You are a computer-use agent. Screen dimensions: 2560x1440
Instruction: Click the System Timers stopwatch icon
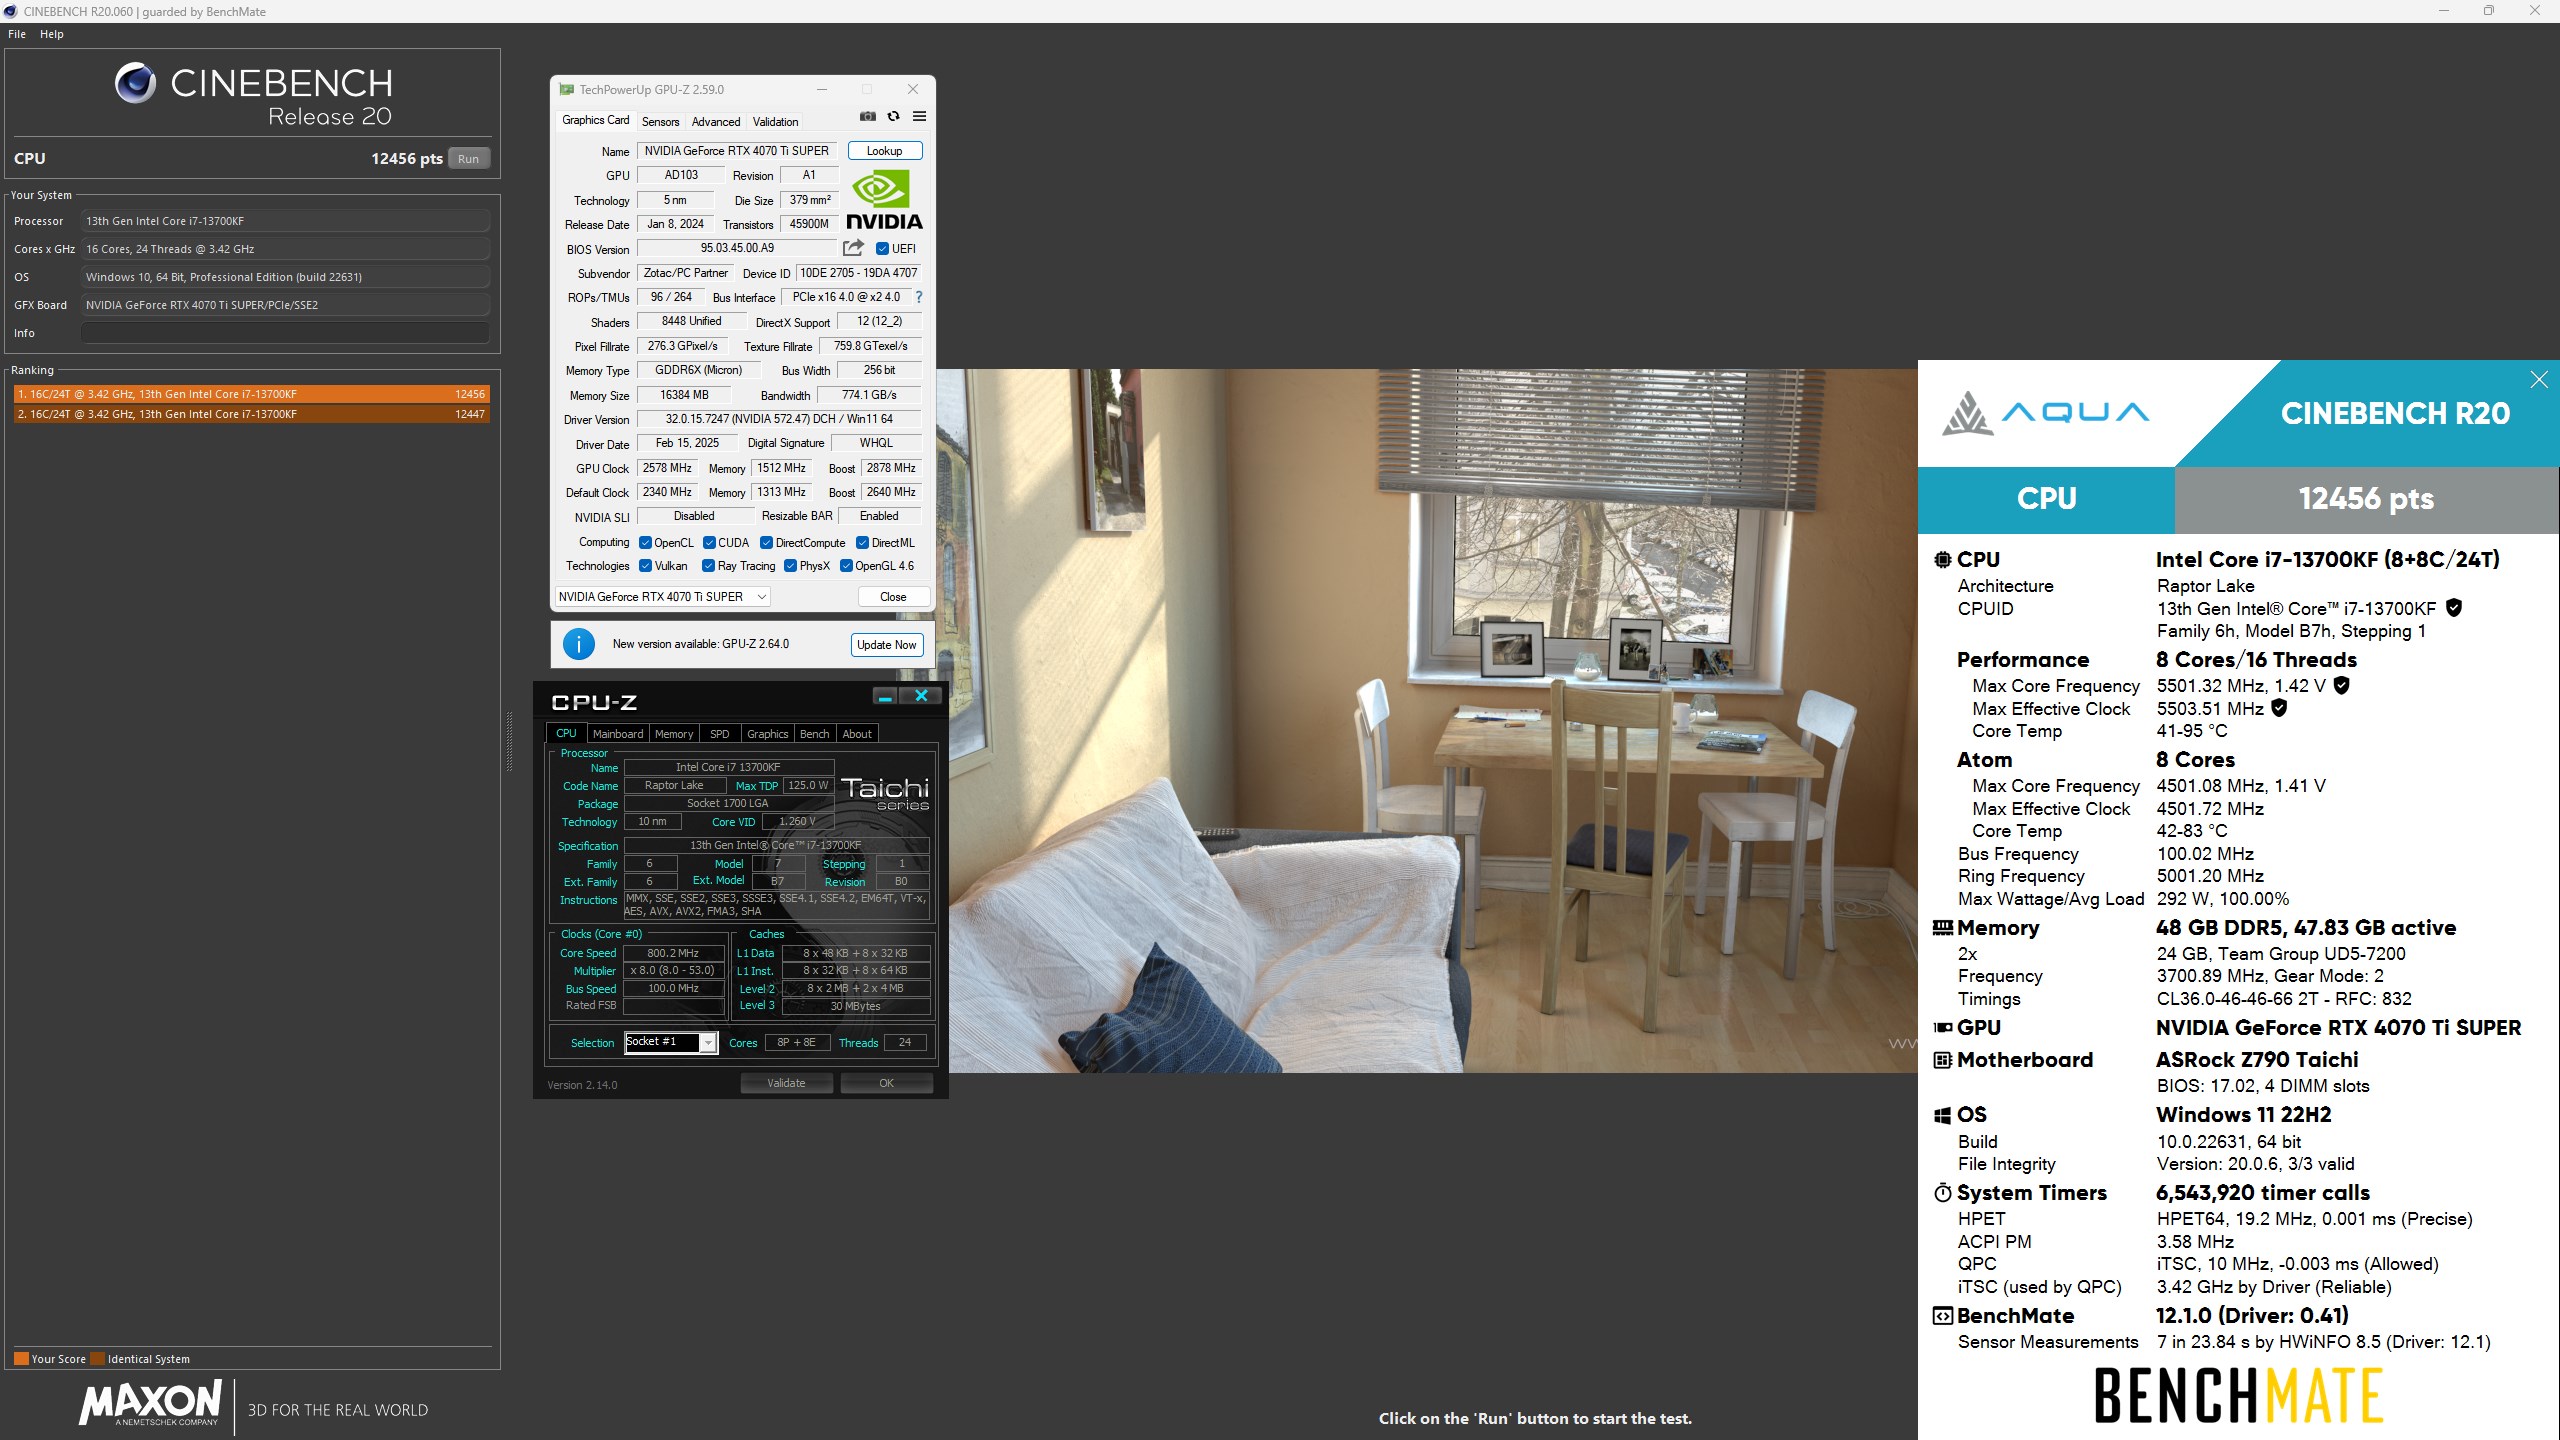coord(1943,1192)
